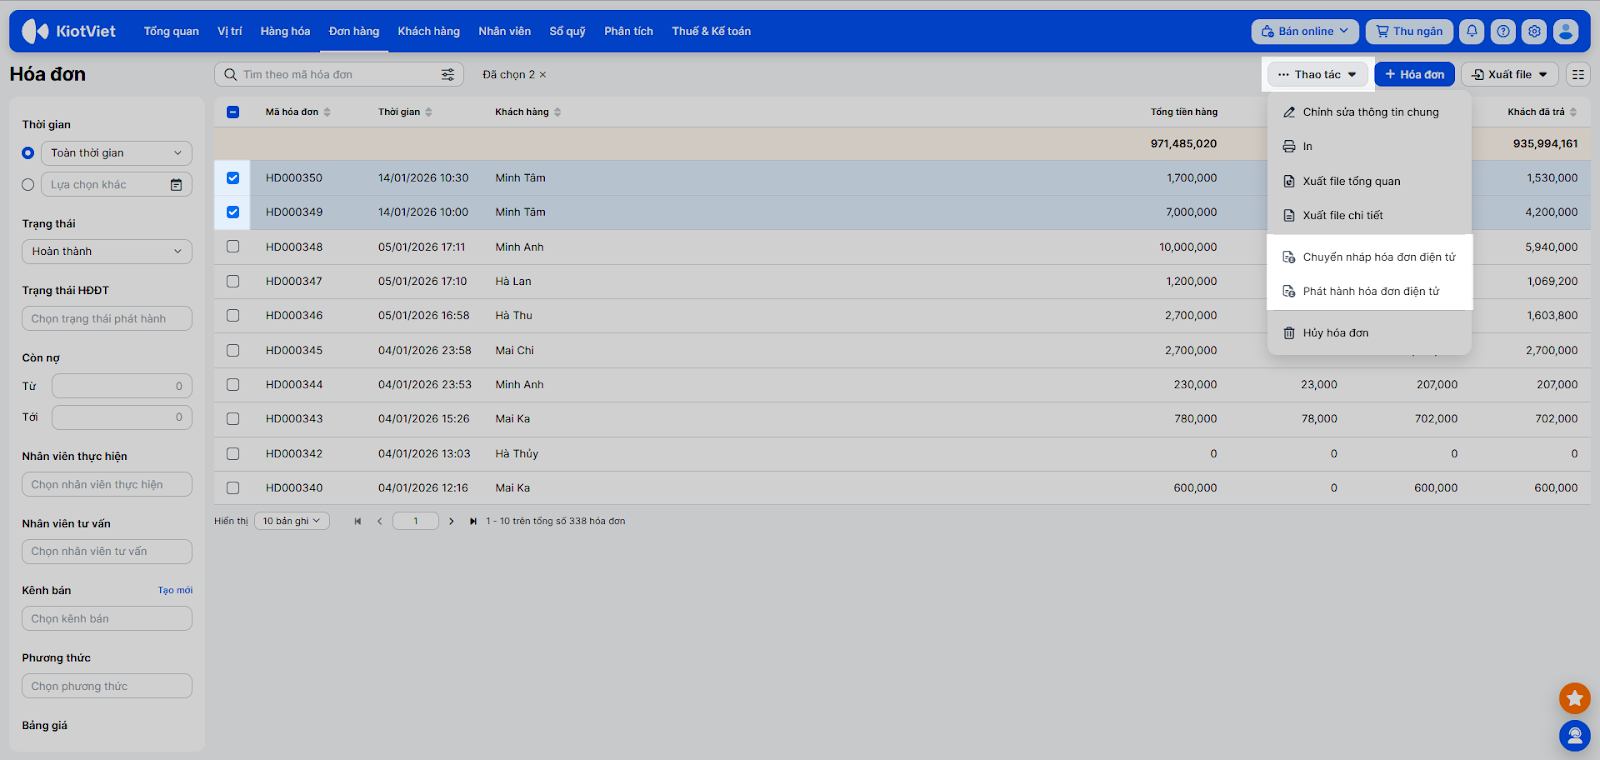
Task: Open the blue support chat button
Action: coord(1574,736)
